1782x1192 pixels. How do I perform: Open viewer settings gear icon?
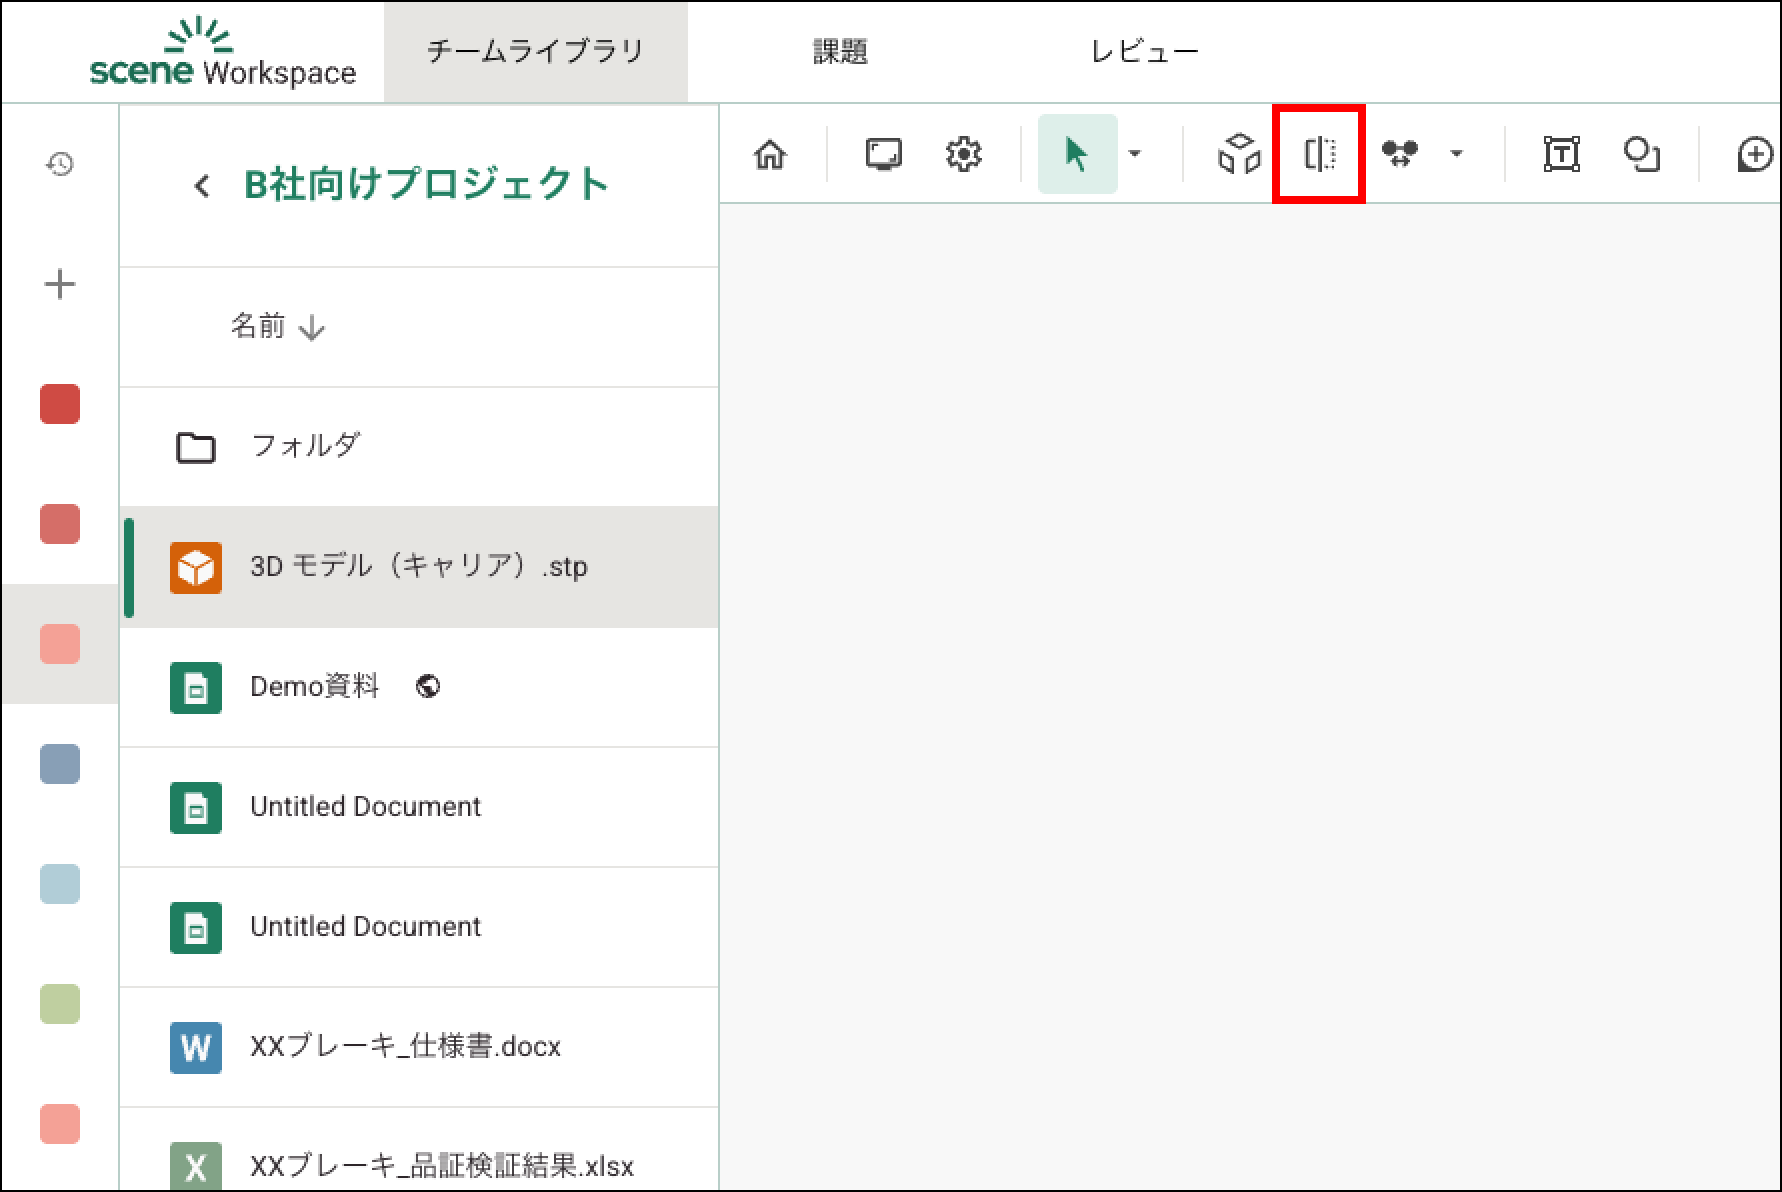[963, 155]
